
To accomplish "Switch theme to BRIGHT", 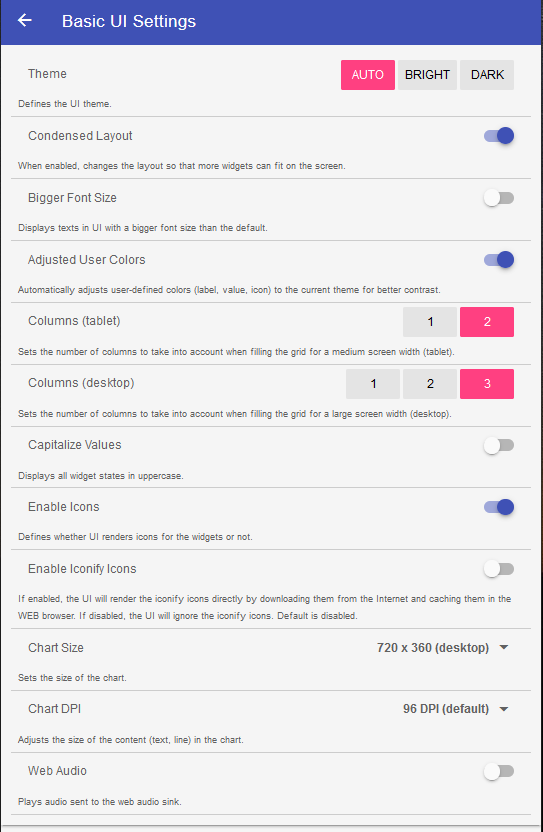I will 427,75.
